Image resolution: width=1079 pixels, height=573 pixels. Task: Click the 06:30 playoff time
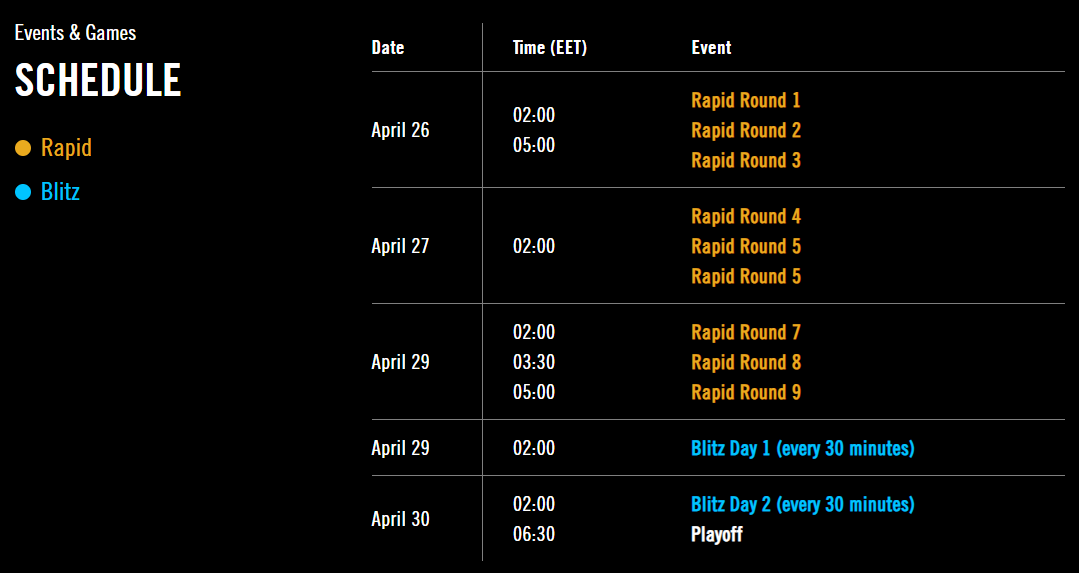[x=533, y=534]
